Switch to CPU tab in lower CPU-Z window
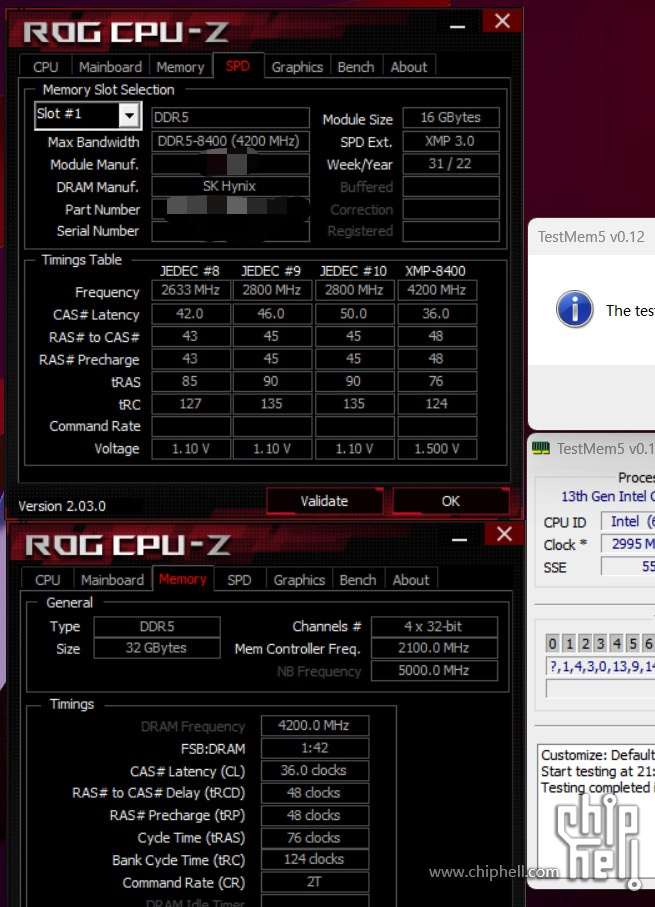Screen dimensions: 655x907 47,580
